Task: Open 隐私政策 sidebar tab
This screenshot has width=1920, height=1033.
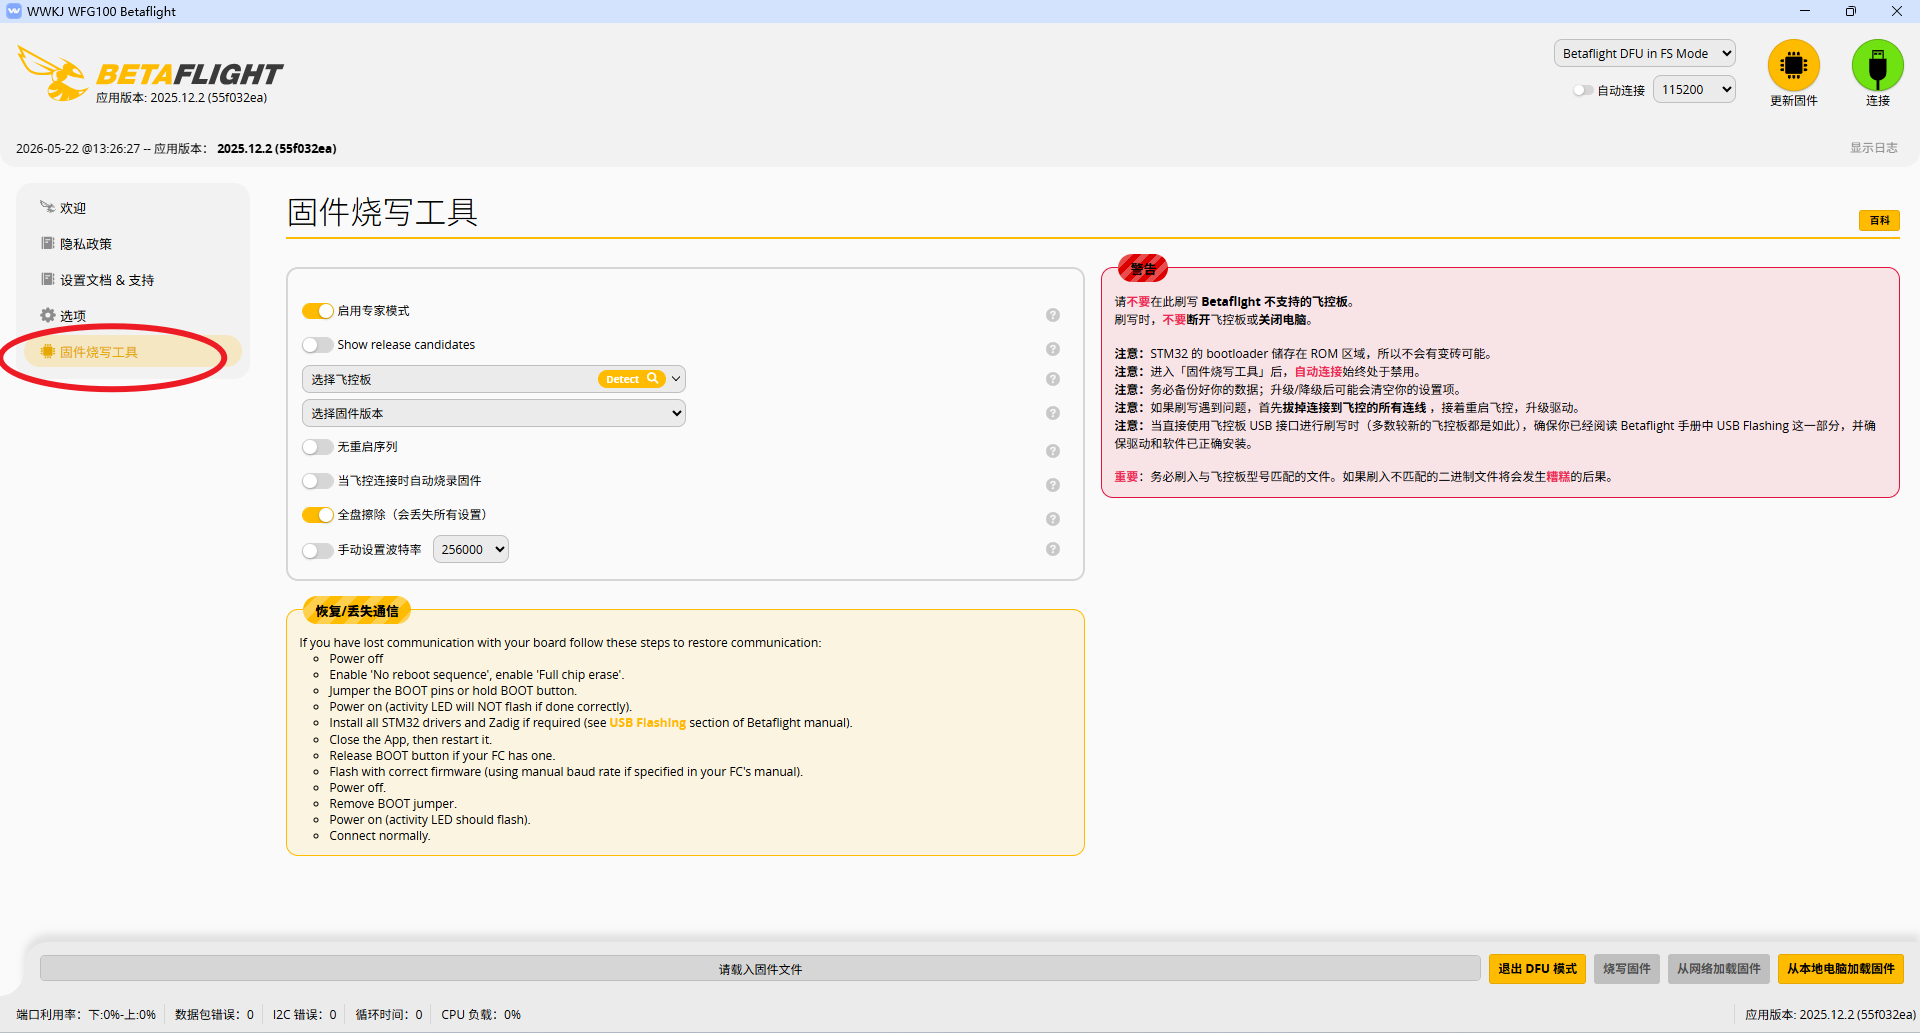Action: [x=133, y=243]
